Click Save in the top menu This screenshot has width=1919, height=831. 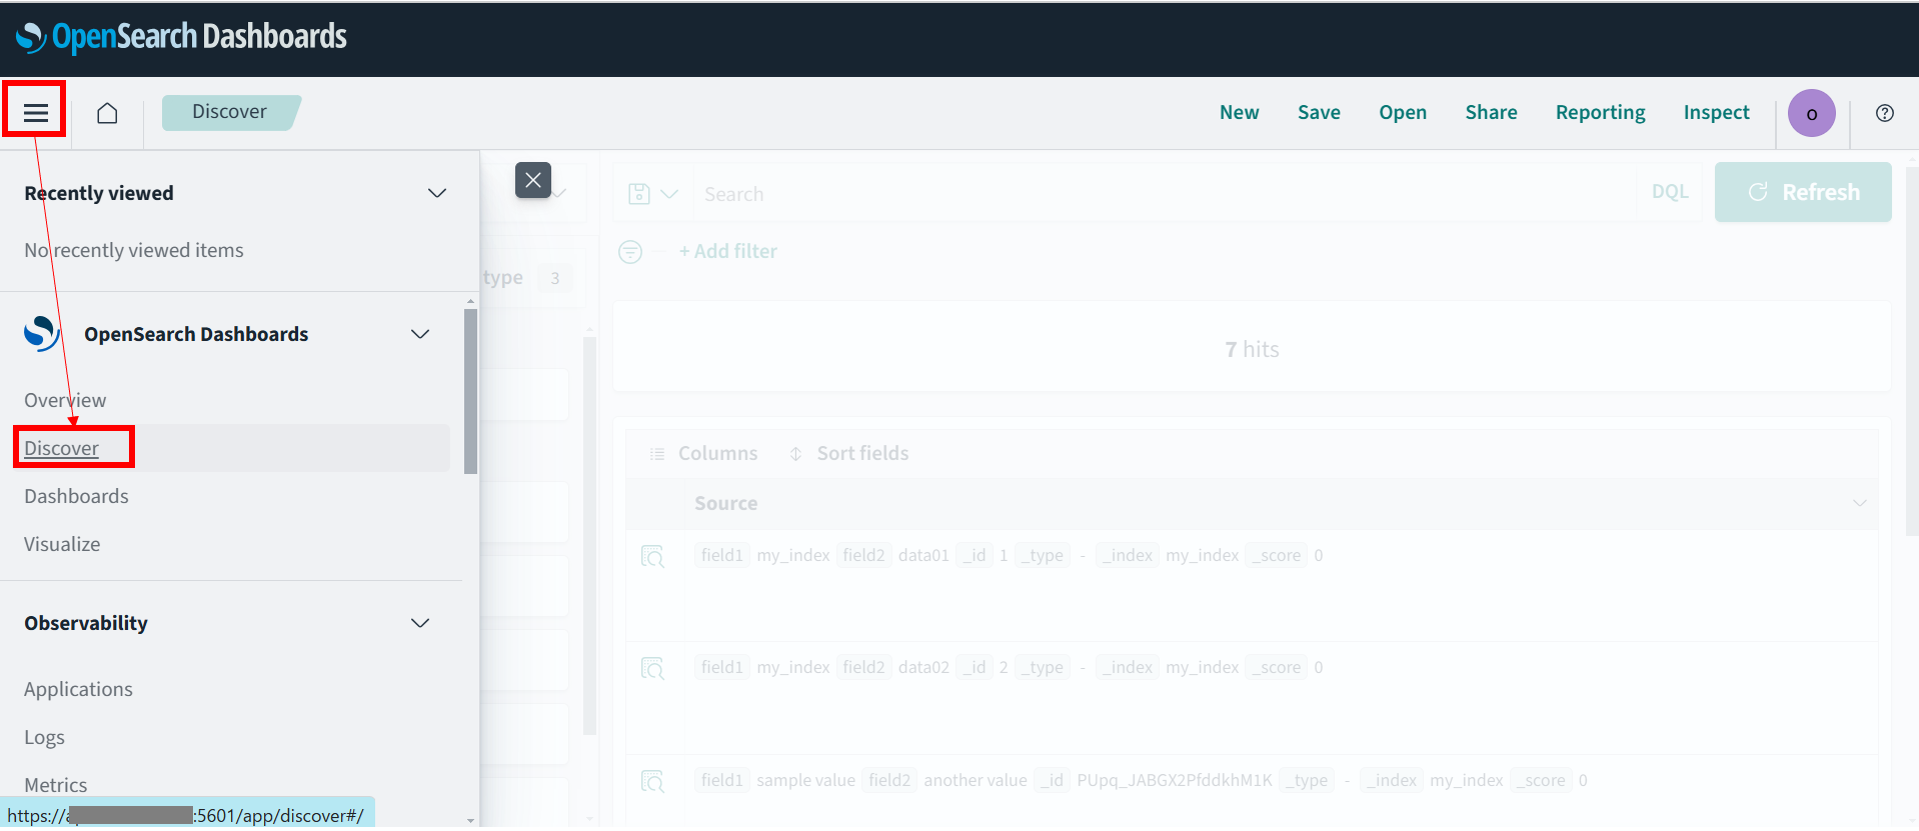pos(1319,113)
